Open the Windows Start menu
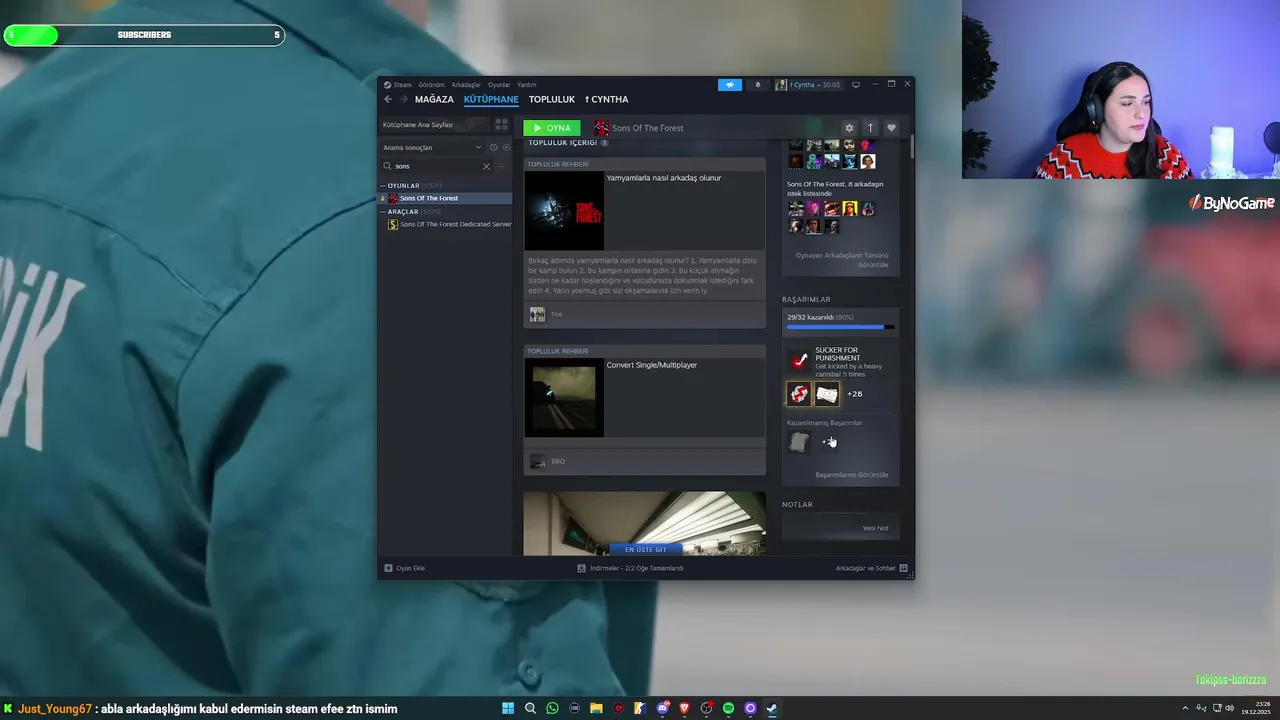This screenshot has width=1280, height=720. coord(508,708)
